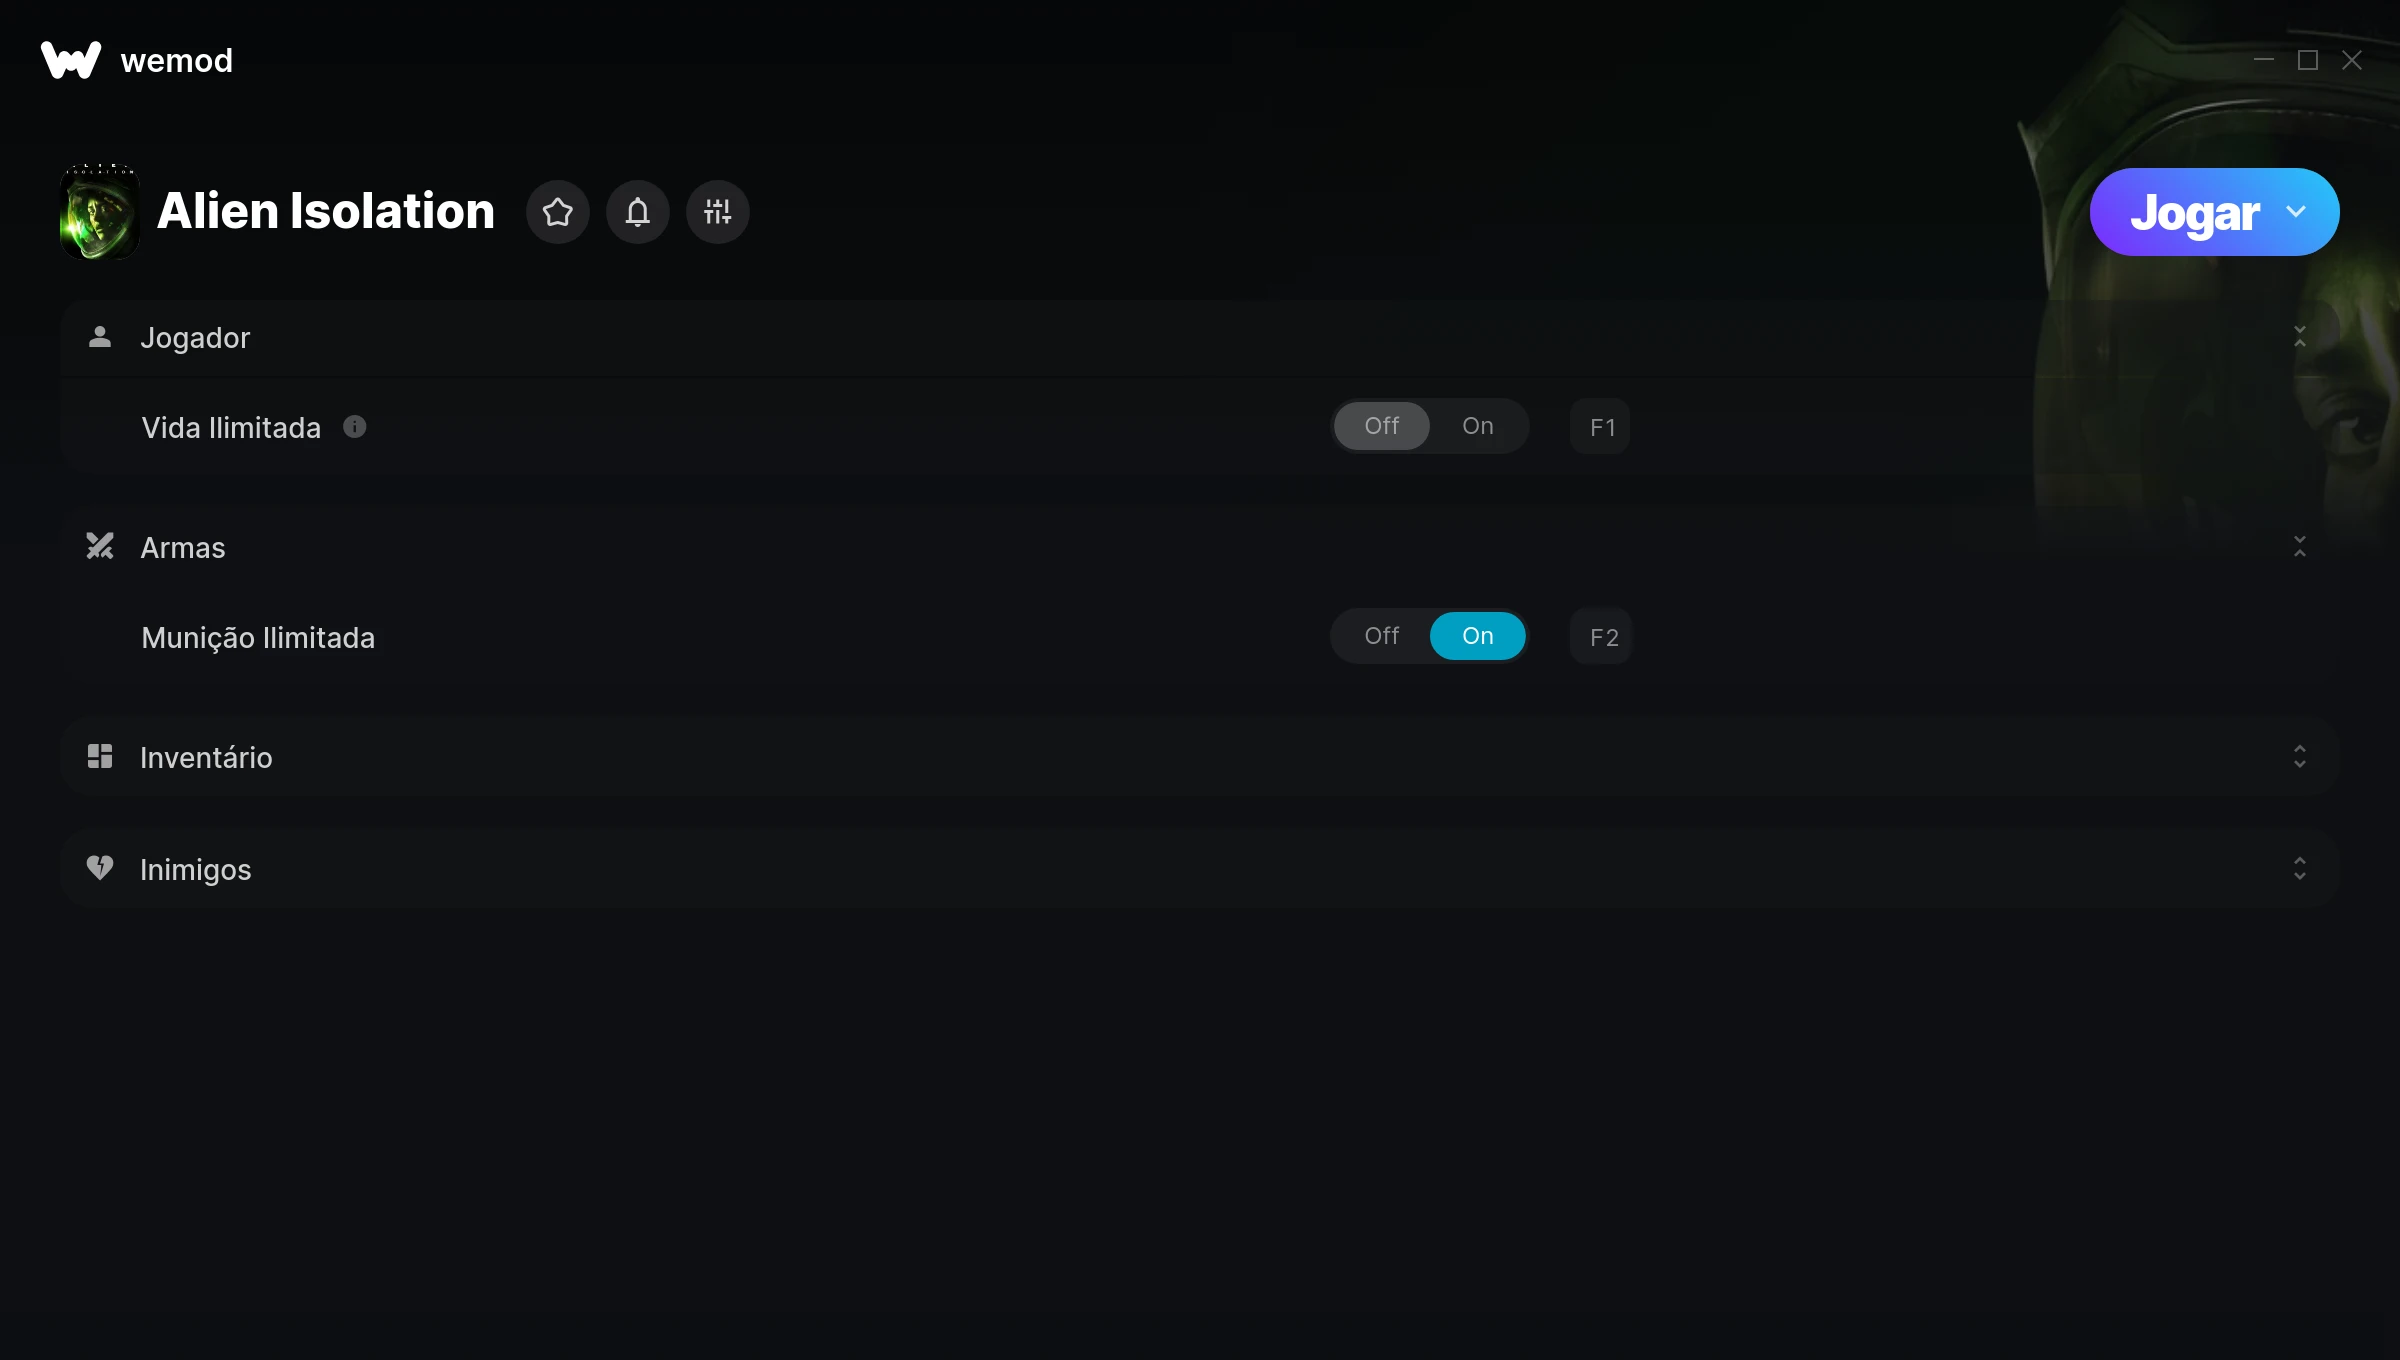Add Alien Isolation to favorites with star icon
The height and width of the screenshot is (1360, 2400).
pos(558,212)
